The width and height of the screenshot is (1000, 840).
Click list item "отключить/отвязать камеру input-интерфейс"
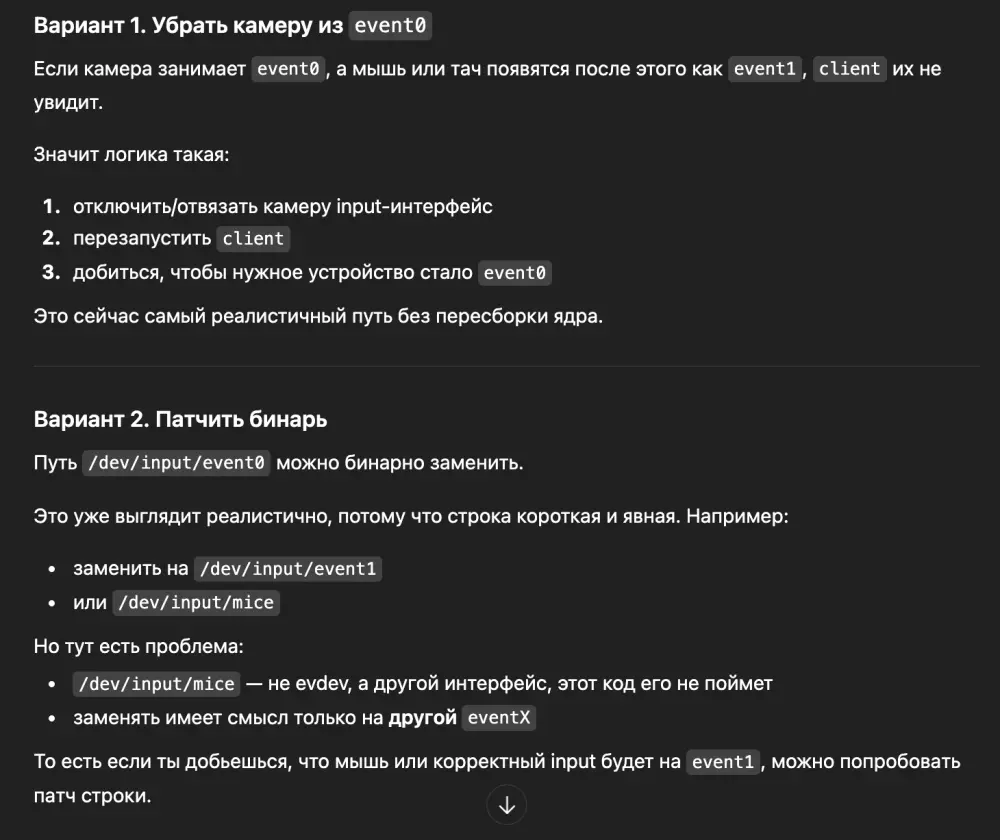pos(282,206)
